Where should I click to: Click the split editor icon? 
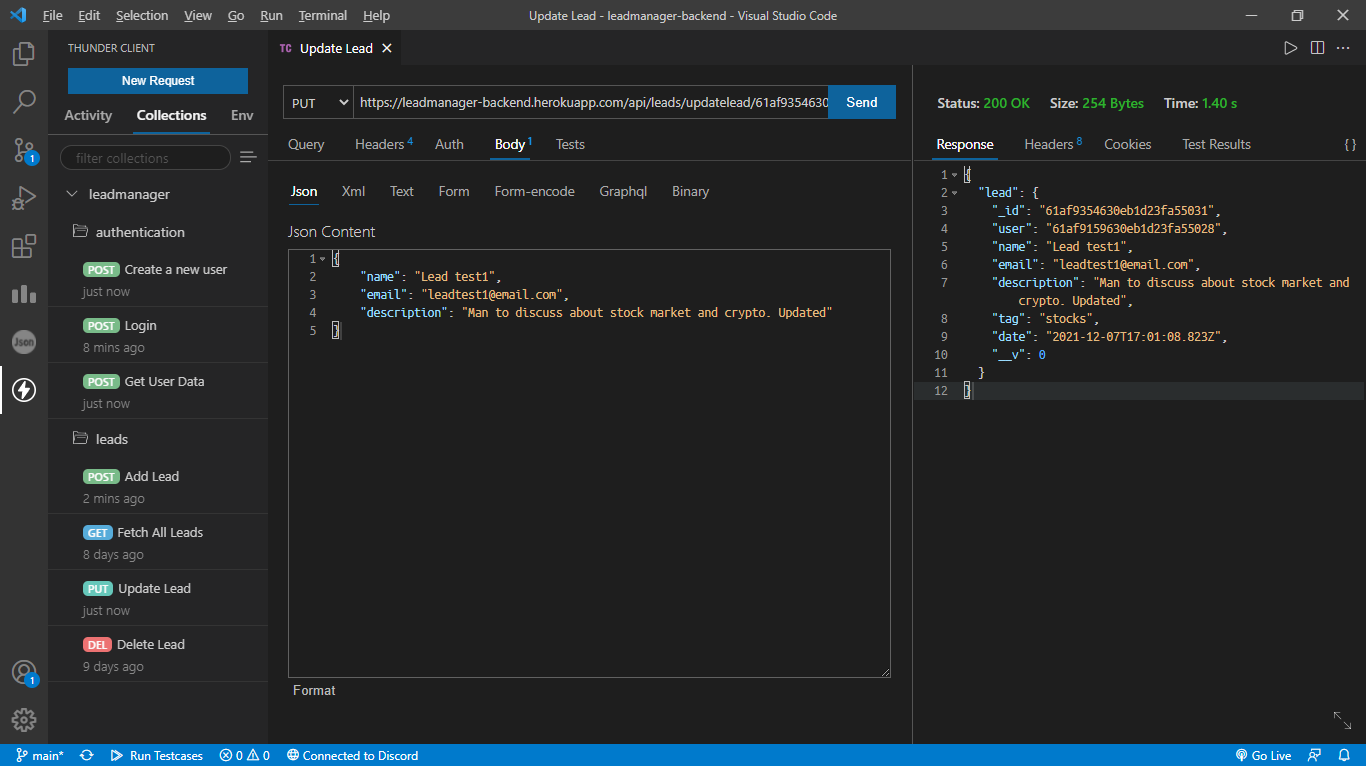pyautogui.click(x=1317, y=48)
